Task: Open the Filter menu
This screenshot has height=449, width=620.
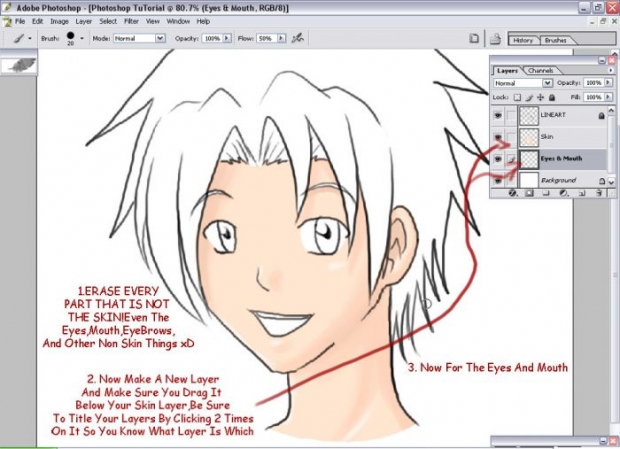Action: tap(131, 21)
